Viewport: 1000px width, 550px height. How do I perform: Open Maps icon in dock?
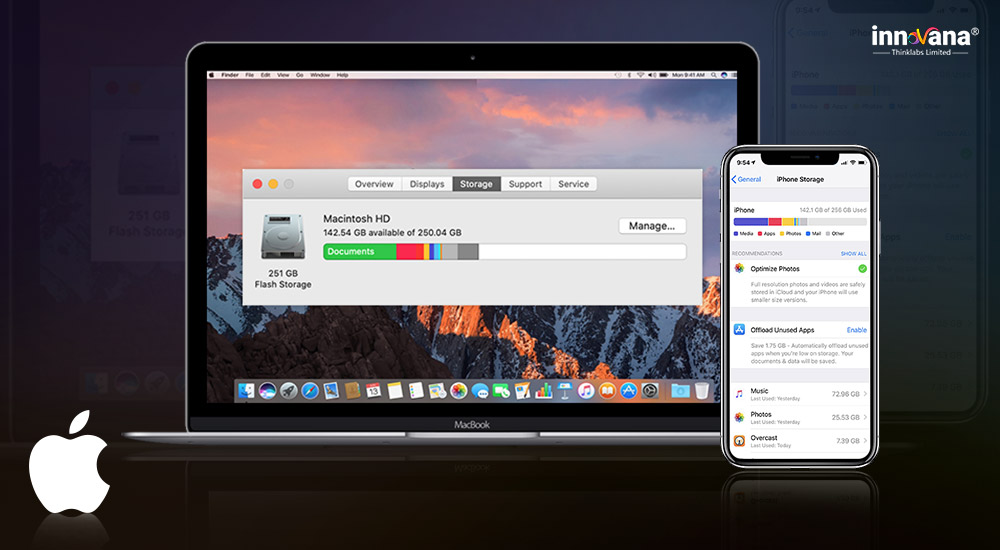(437, 390)
